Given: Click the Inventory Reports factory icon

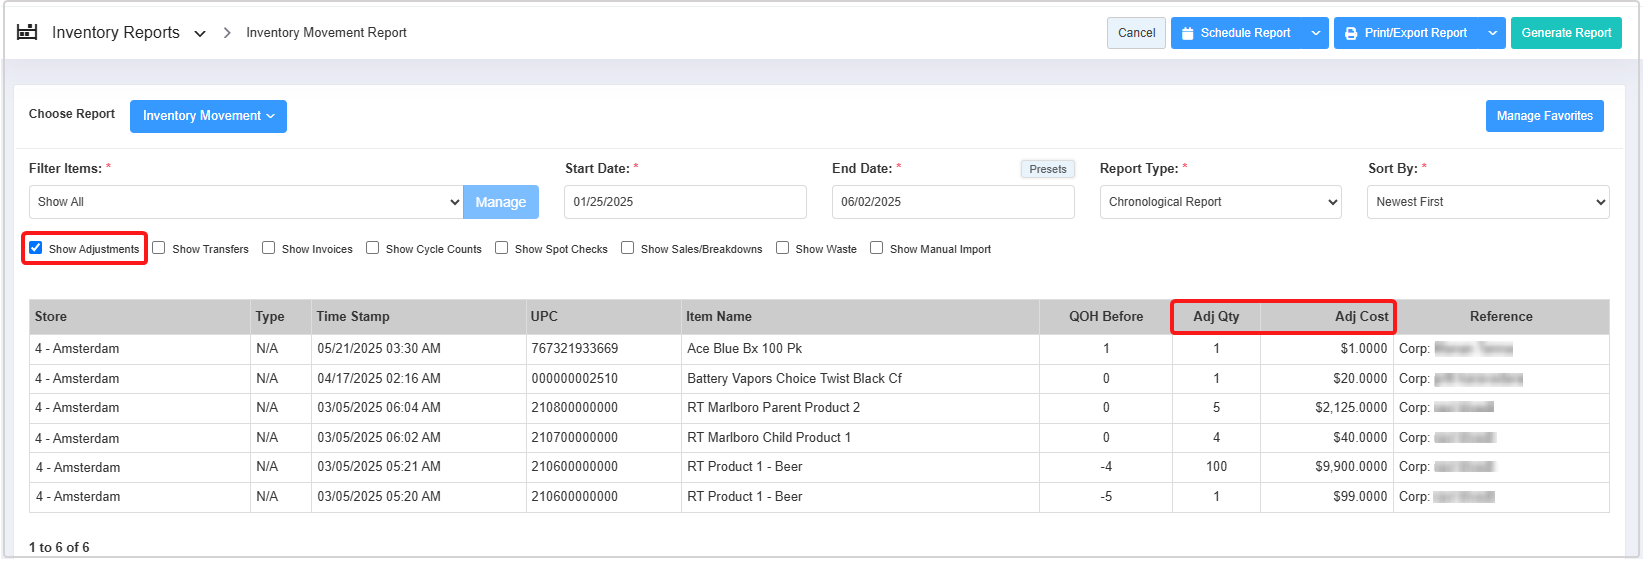Looking at the screenshot, I should coord(27,32).
